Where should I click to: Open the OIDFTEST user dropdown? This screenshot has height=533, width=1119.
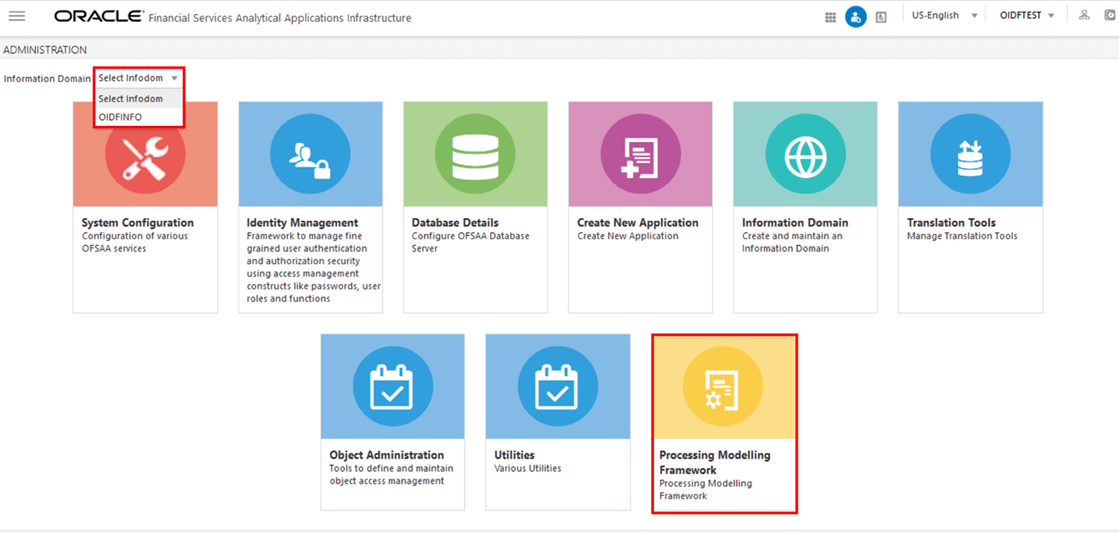click(x=1025, y=16)
